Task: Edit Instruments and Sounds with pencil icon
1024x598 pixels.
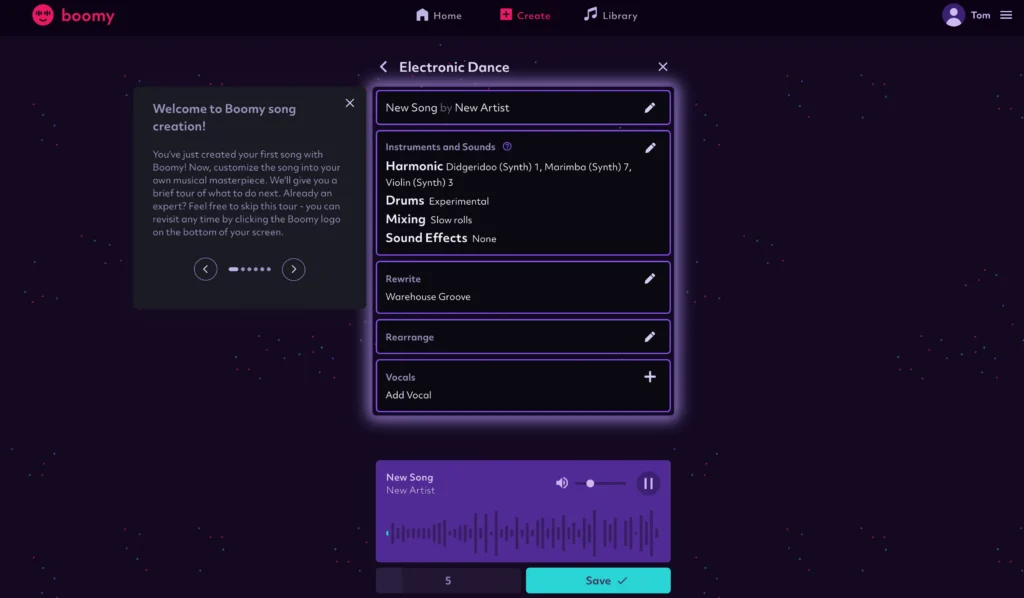Action: [x=650, y=148]
